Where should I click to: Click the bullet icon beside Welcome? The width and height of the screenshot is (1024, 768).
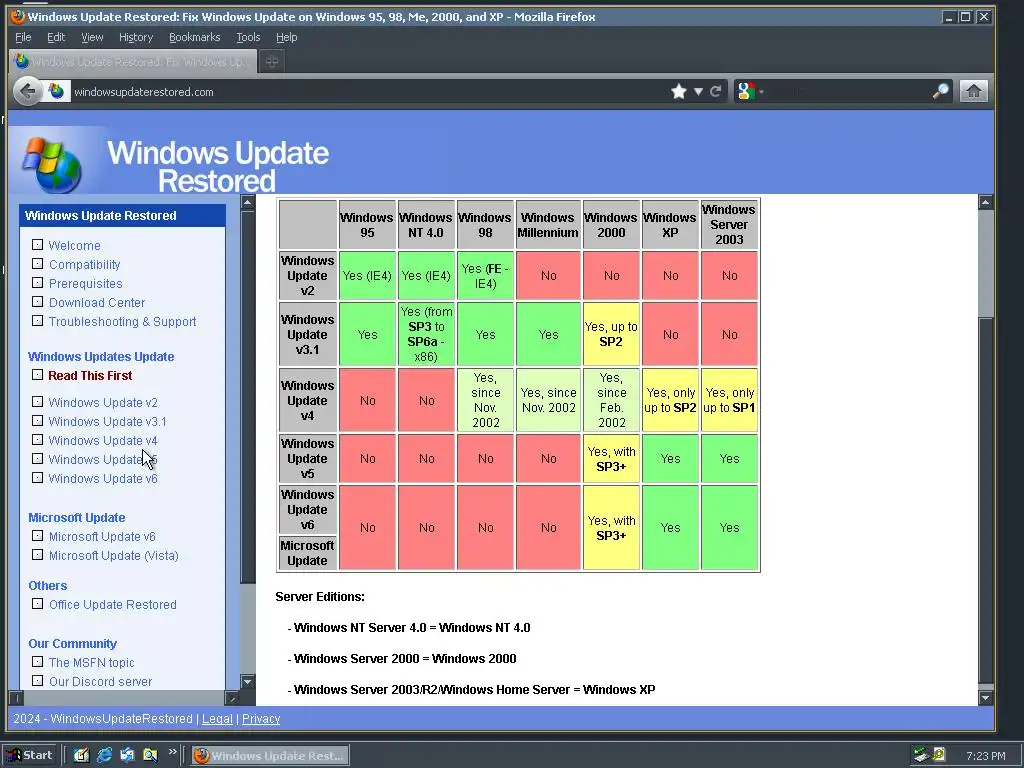click(37, 245)
